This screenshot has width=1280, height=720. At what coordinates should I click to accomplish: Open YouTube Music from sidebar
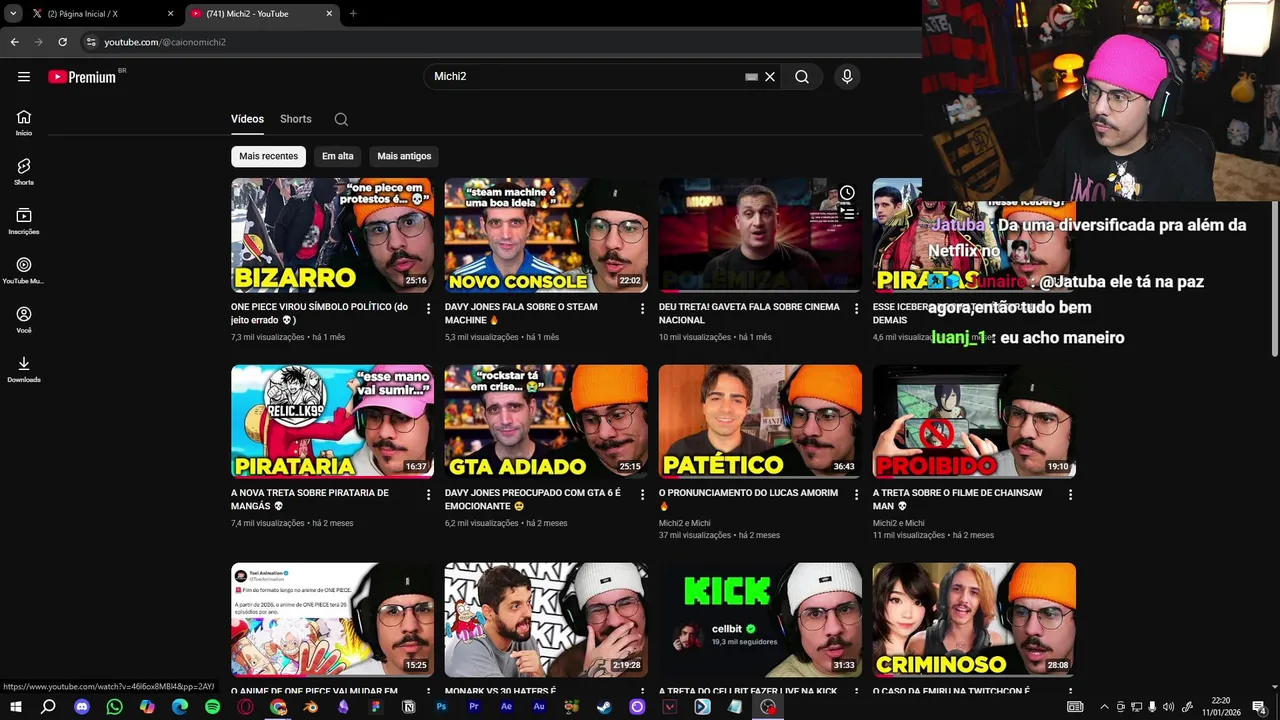[x=24, y=270]
